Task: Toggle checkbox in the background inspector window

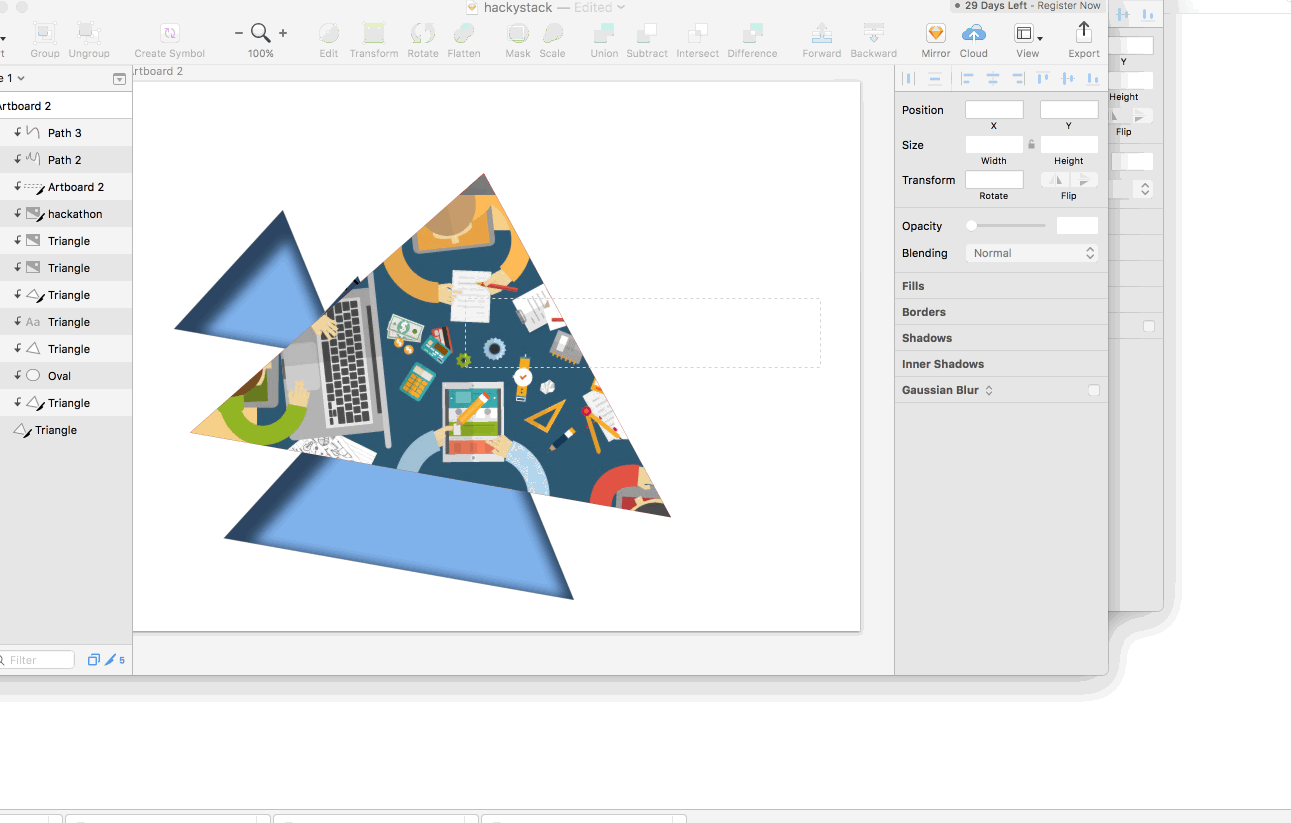Action: tap(1149, 326)
